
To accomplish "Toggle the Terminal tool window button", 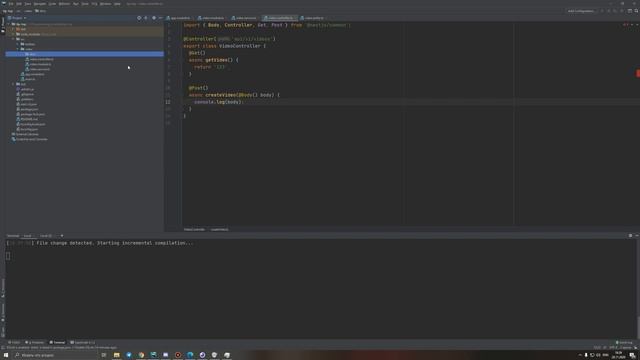I will coord(58,342).
